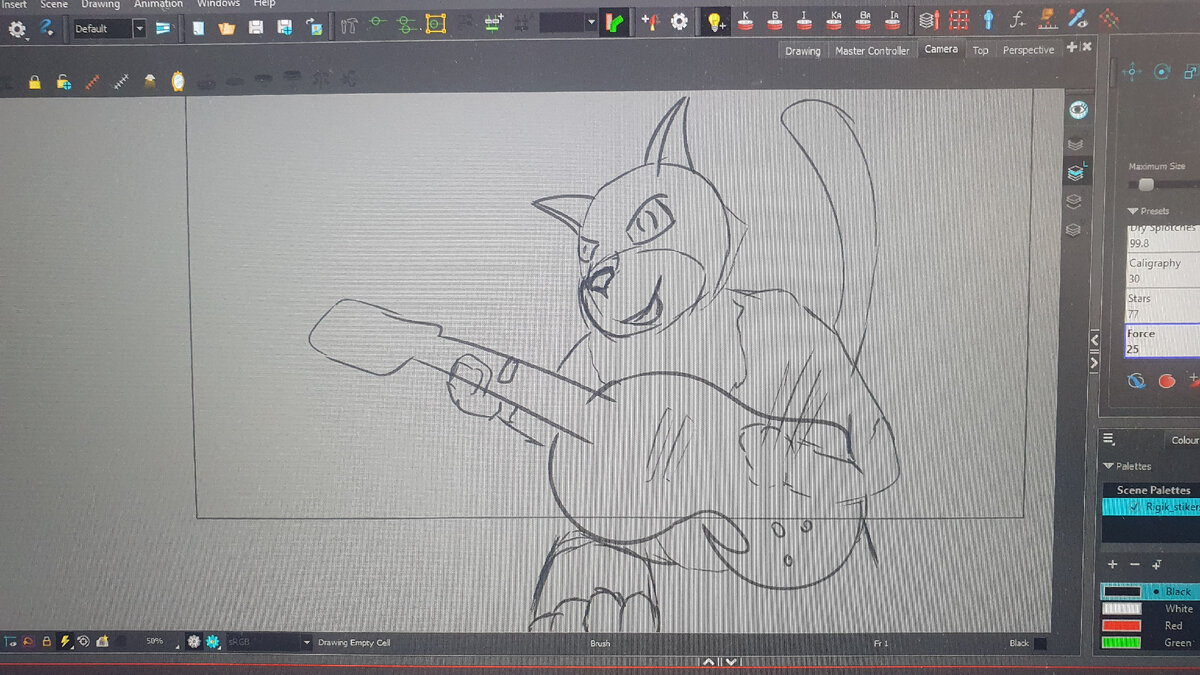The height and width of the screenshot is (675, 1200).
Task: Remove colour with the minus button
Action: coord(1134,565)
